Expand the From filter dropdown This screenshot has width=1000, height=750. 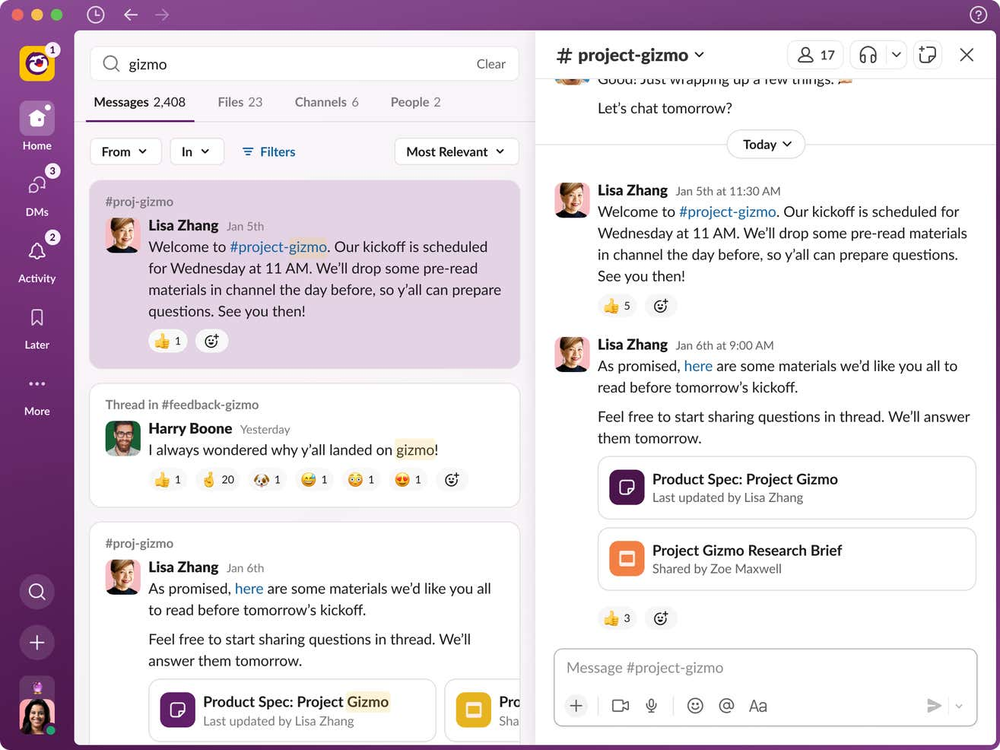pyautogui.click(x=125, y=151)
